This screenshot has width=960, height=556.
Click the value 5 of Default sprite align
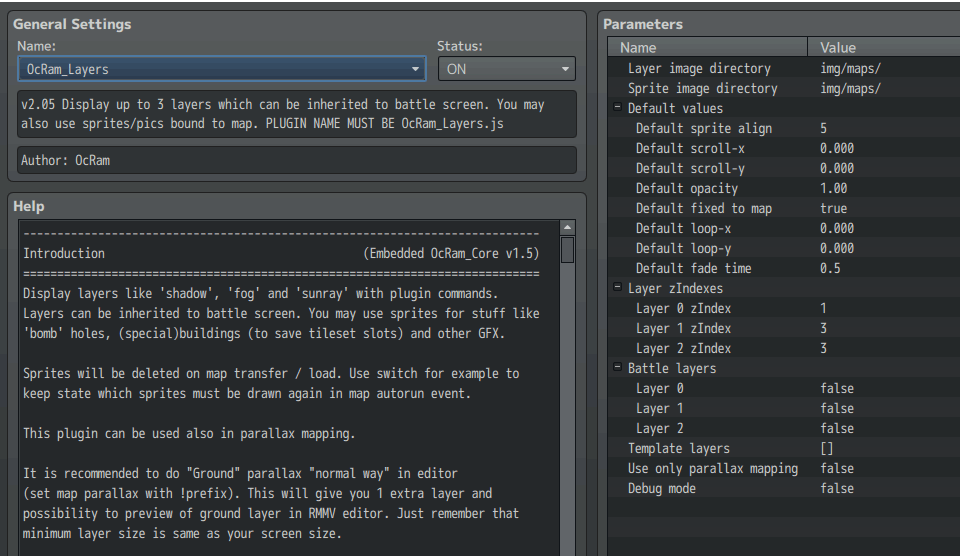[x=823, y=129]
